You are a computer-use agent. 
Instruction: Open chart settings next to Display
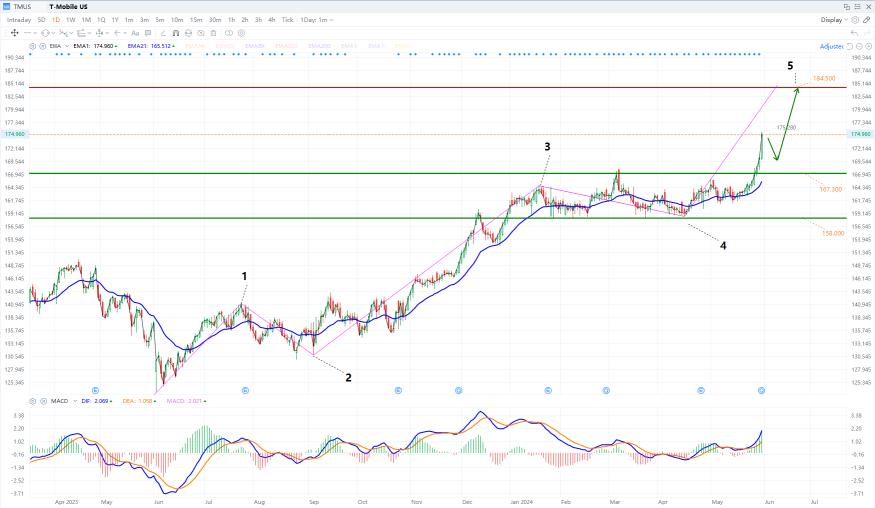click(855, 20)
